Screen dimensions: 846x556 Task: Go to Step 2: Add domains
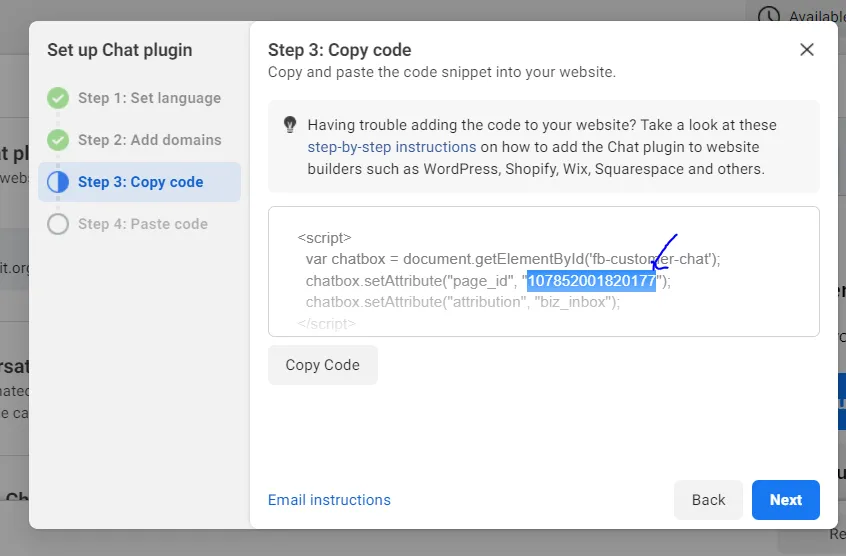[x=149, y=140]
